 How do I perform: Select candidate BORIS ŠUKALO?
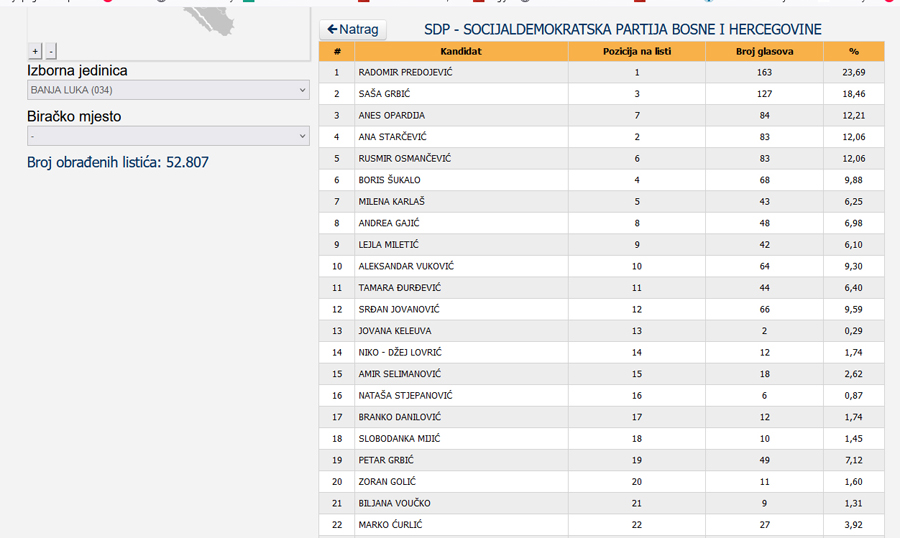(x=389, y=180)
